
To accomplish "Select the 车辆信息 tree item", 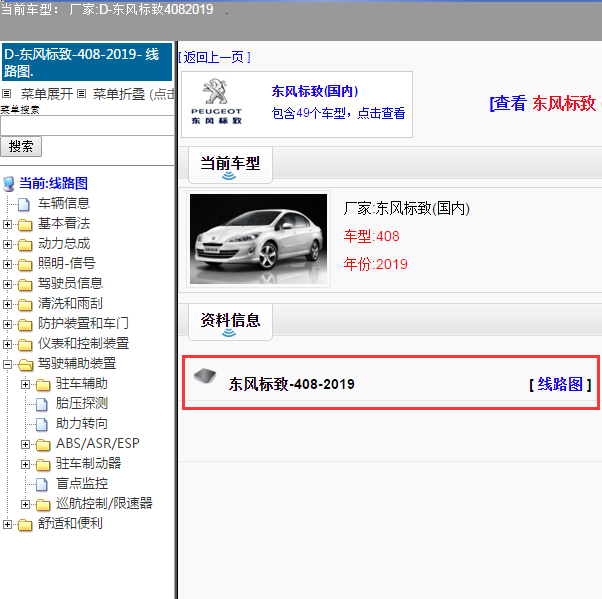I will (64, 204).
